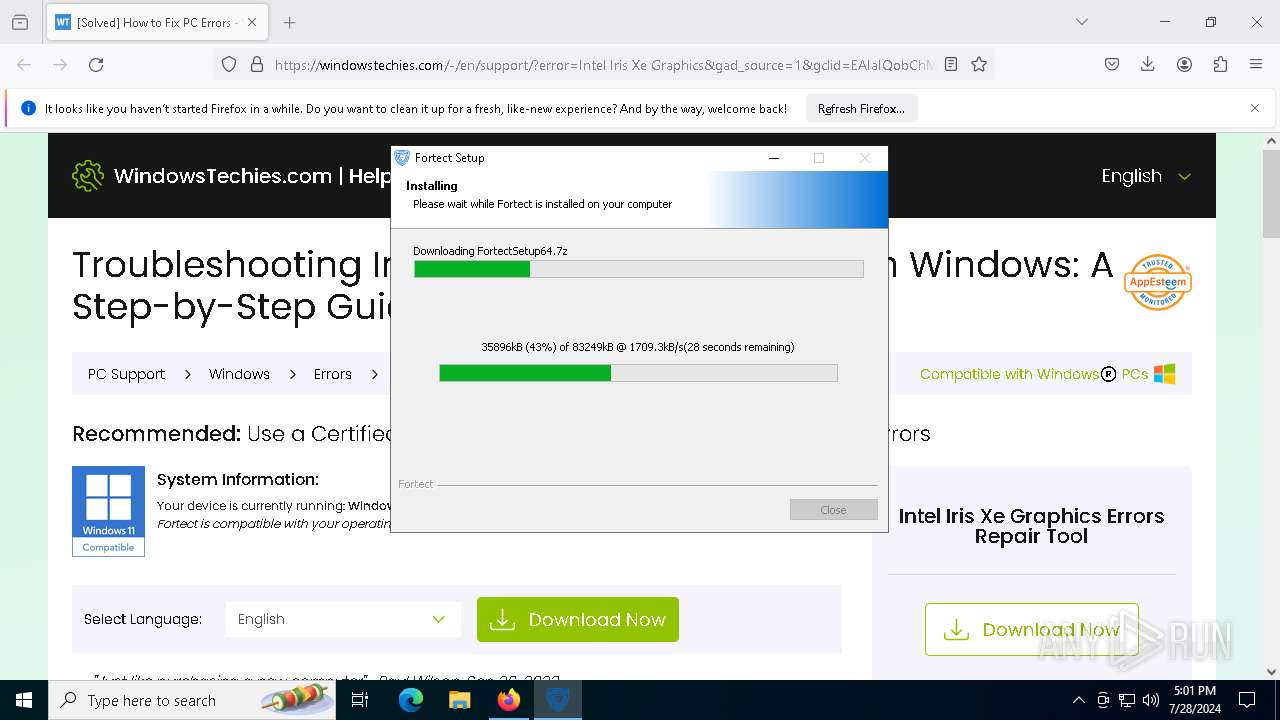Click the volume speaker tray icon
The image size is (1280, 720).
[1151, 700]
